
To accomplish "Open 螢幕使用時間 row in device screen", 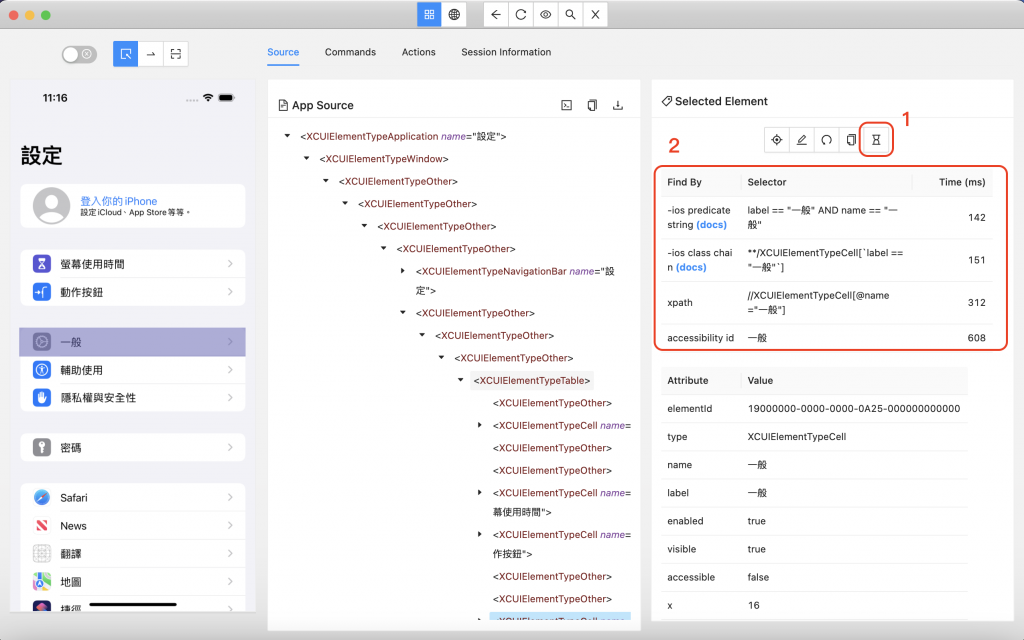I will coord(133,264).
